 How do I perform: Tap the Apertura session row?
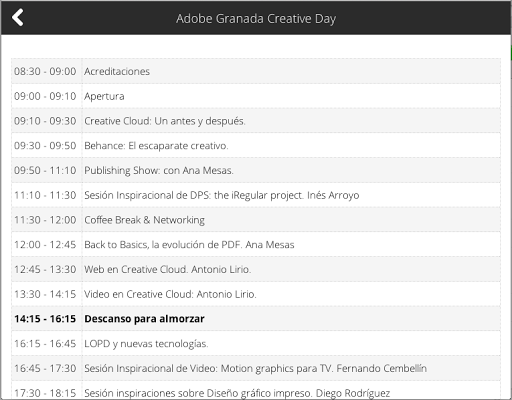pos(256,96)
